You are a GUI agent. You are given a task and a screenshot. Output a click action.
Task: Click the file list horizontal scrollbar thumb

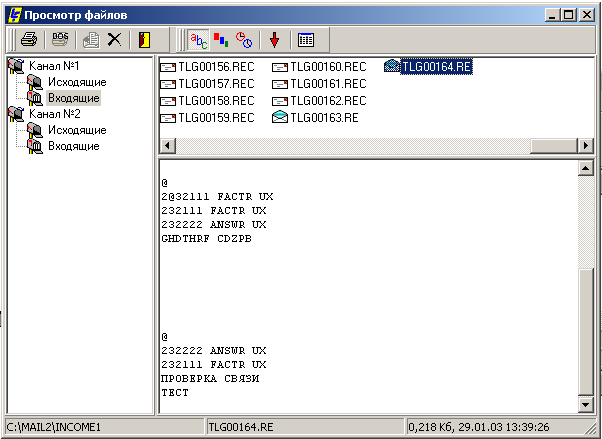coord(554,146)
